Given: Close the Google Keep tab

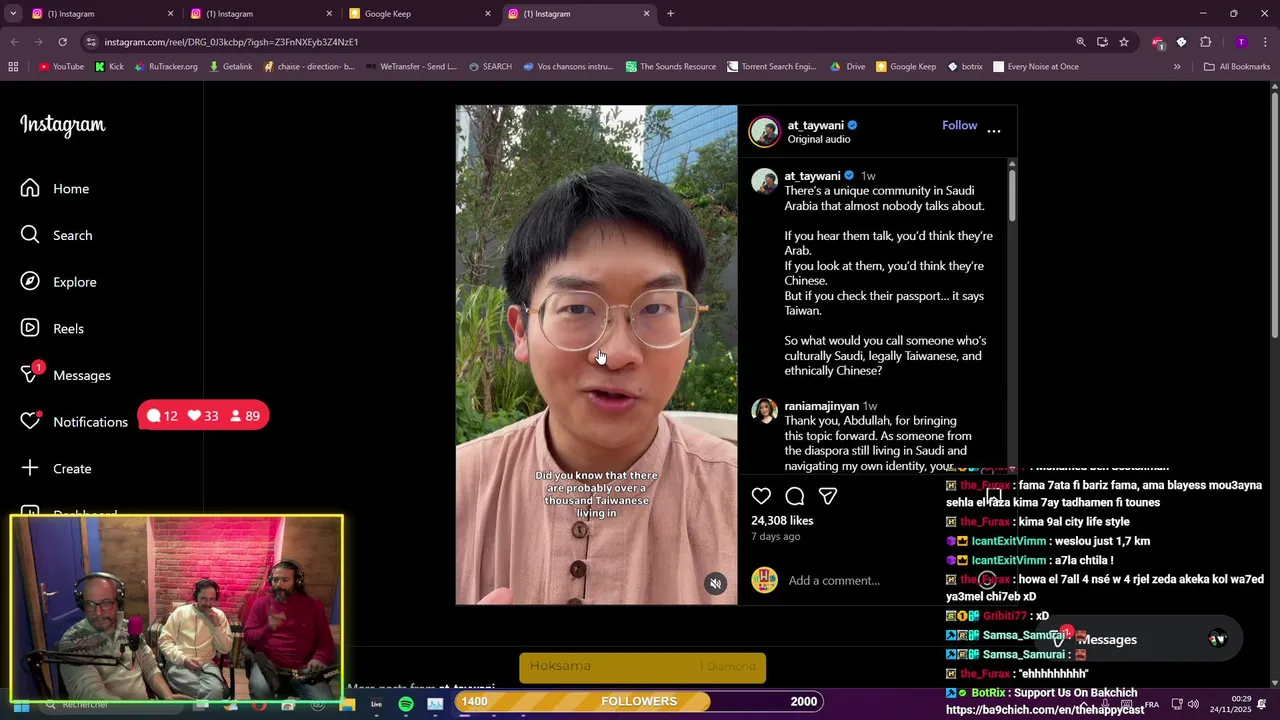Looking at the screenshot, I should click(488, 14).
